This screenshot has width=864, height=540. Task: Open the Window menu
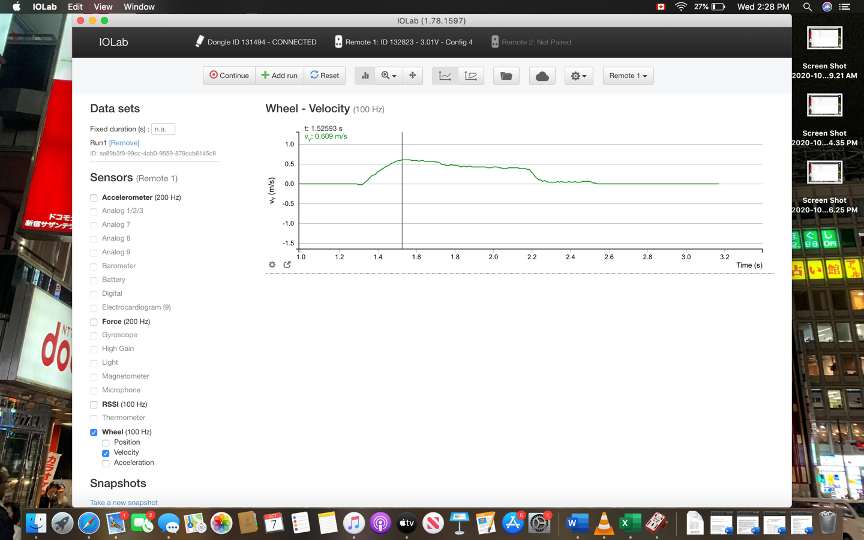(x=139, y=7)
